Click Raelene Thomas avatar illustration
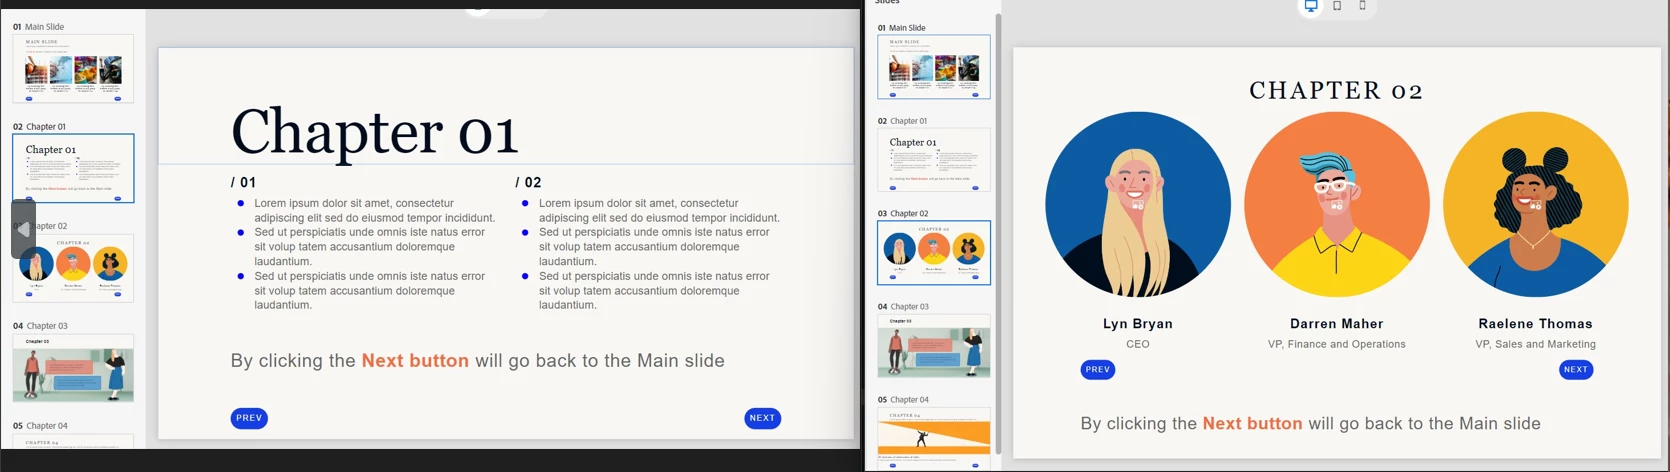 click(x=1536, y=204)
